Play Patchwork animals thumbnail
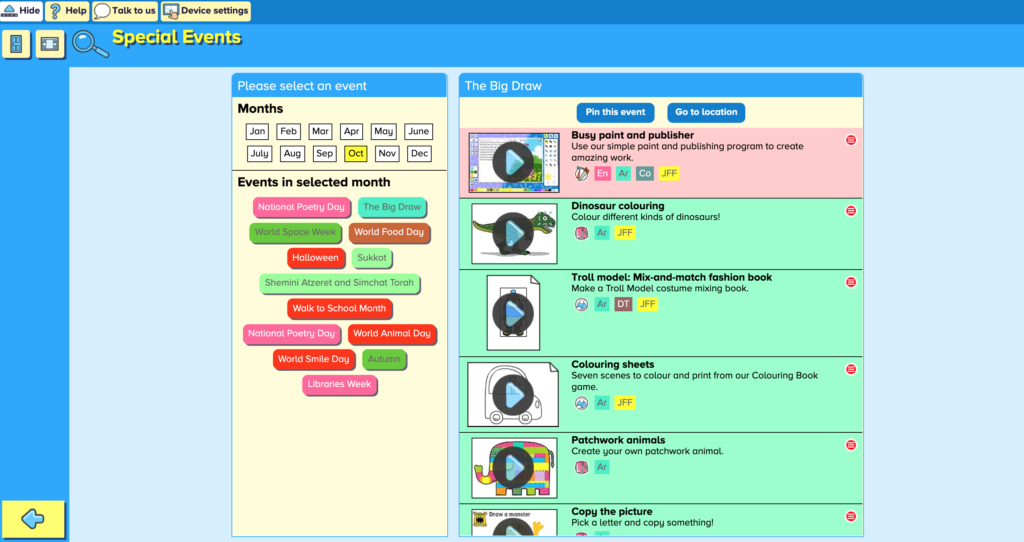 pos(513,468)
